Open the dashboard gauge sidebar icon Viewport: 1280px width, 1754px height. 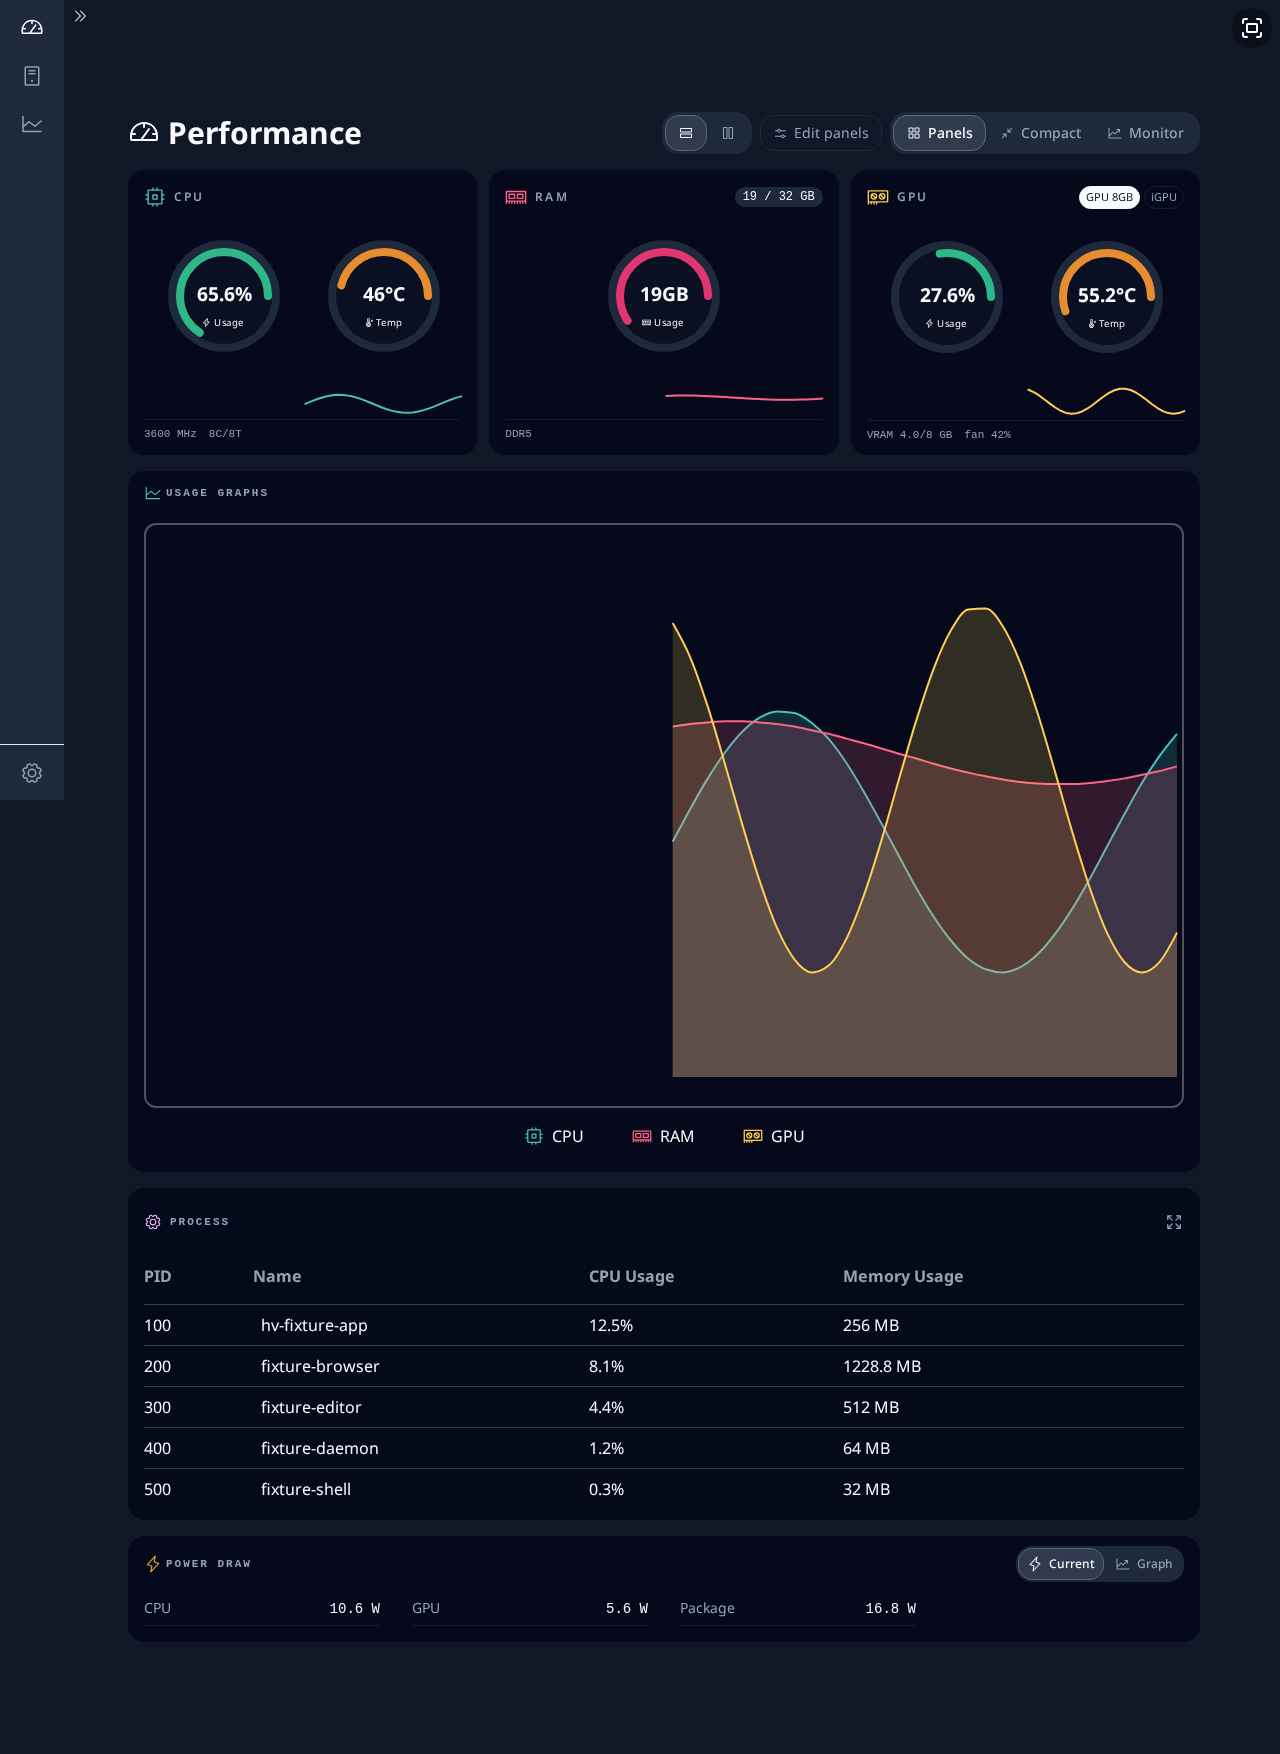point(32,27)
